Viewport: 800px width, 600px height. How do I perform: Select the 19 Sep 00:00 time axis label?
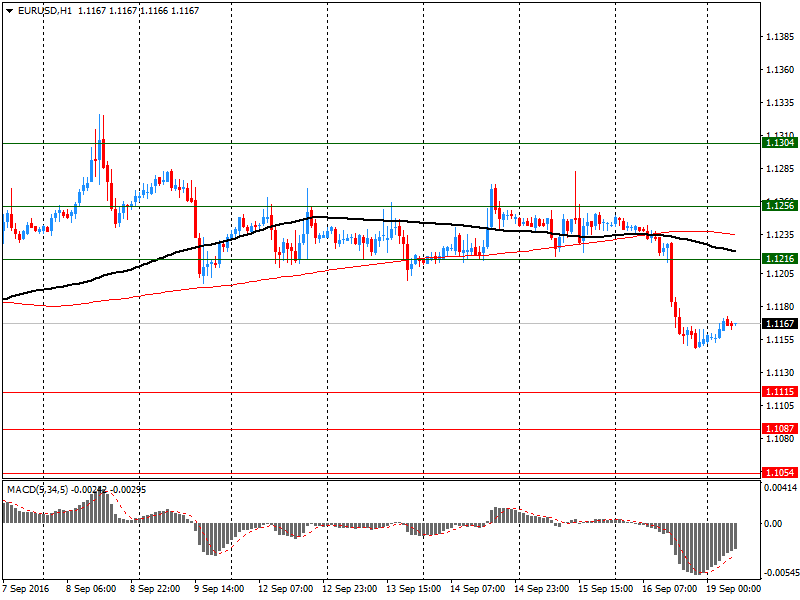pos(733,589)
